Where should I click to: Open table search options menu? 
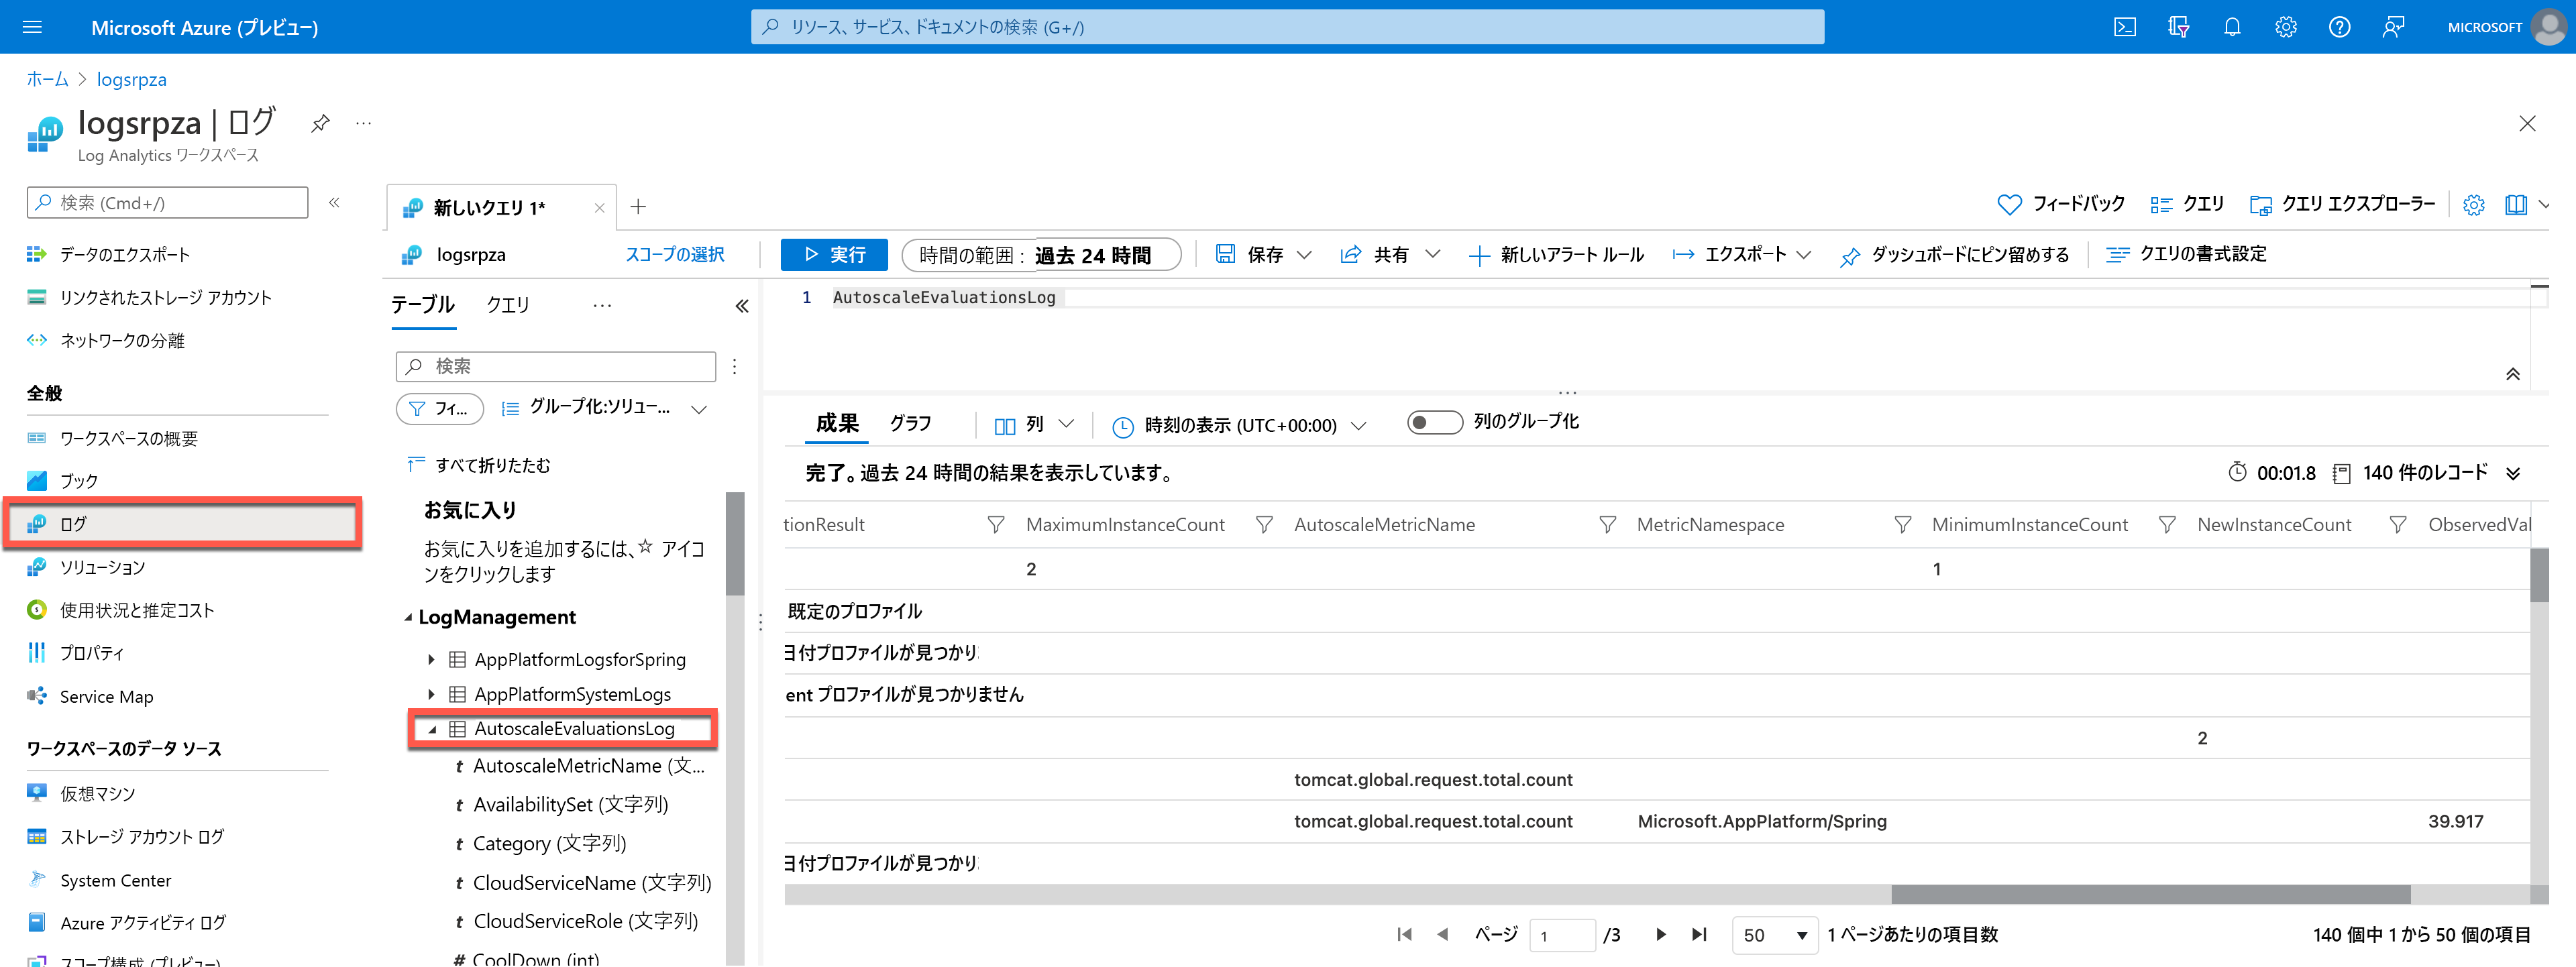[735, 366]
